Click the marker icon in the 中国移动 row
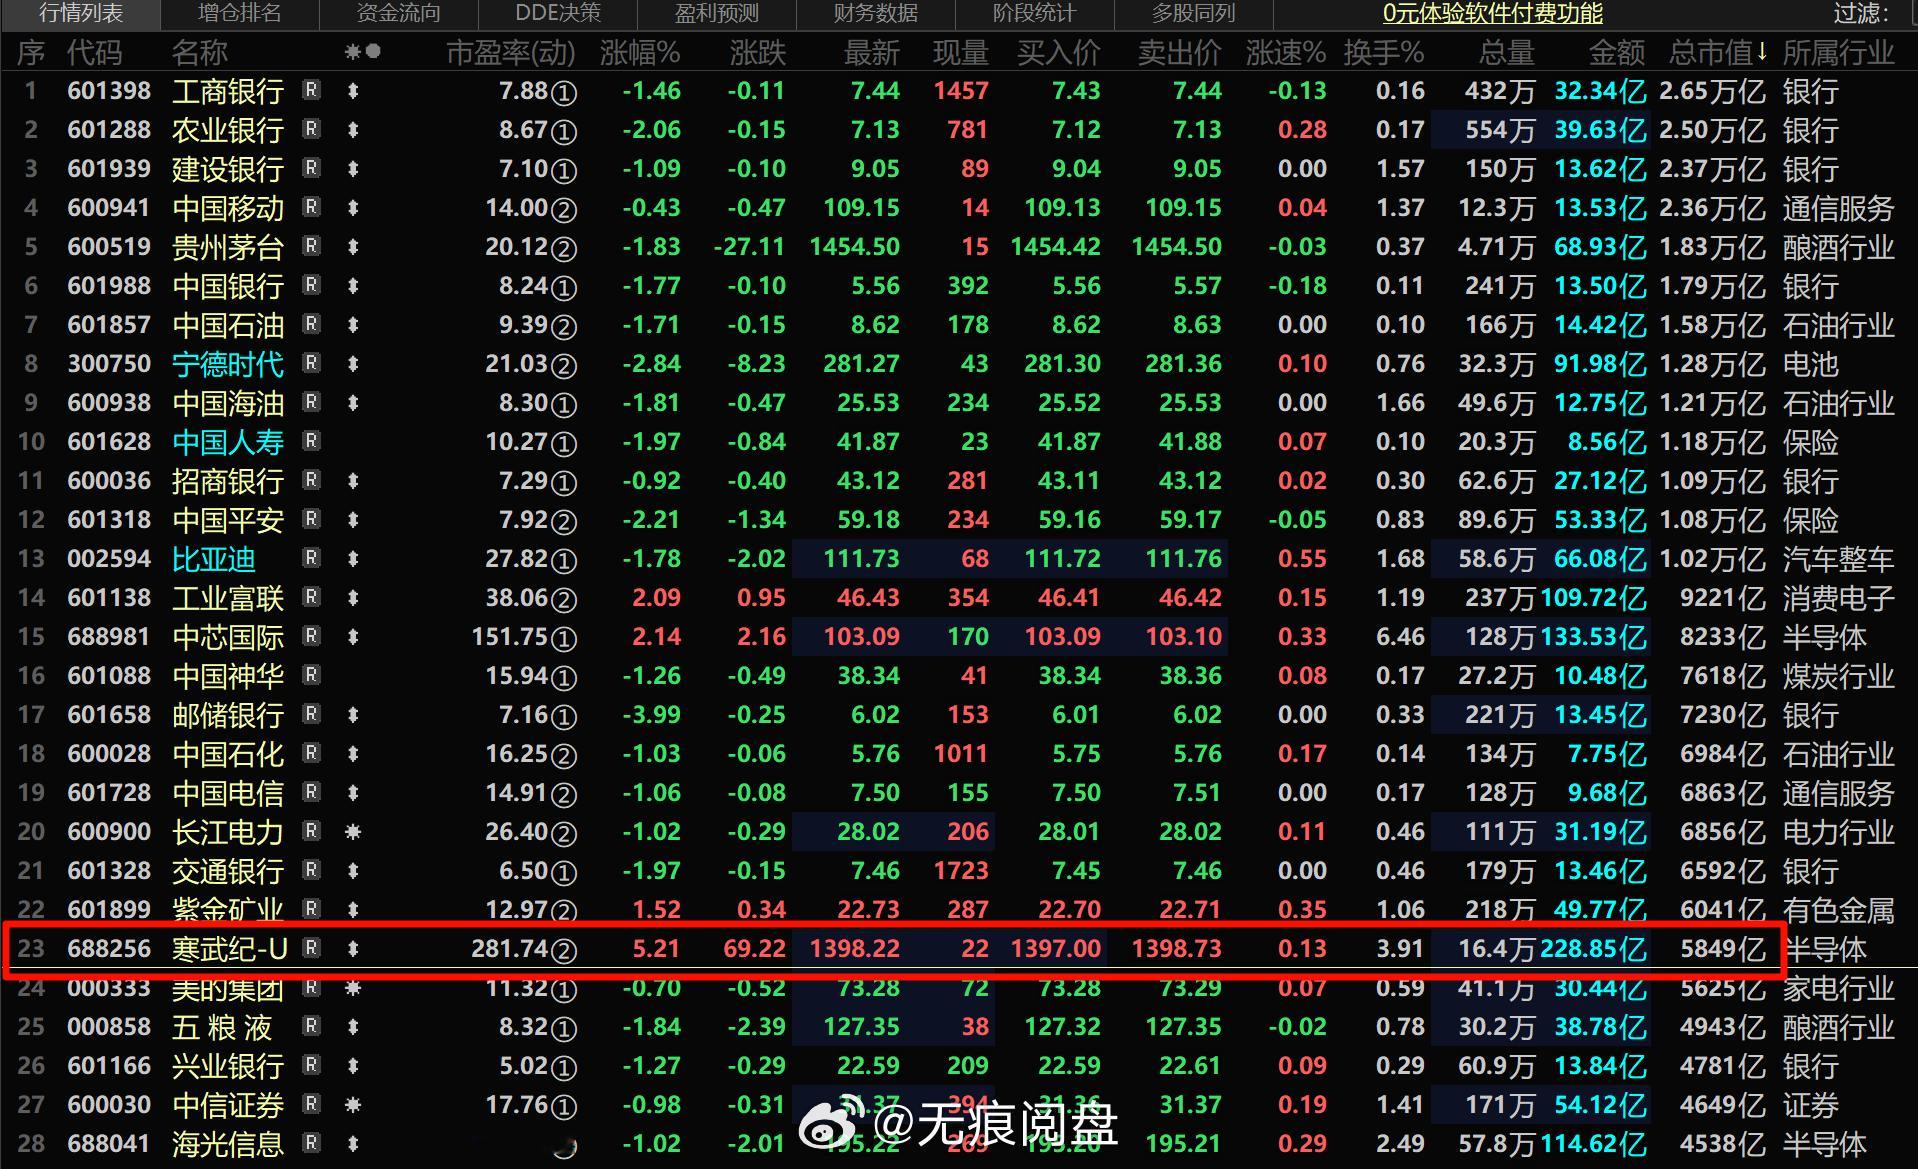1918x1169 pixels. (x=352, y=208)
